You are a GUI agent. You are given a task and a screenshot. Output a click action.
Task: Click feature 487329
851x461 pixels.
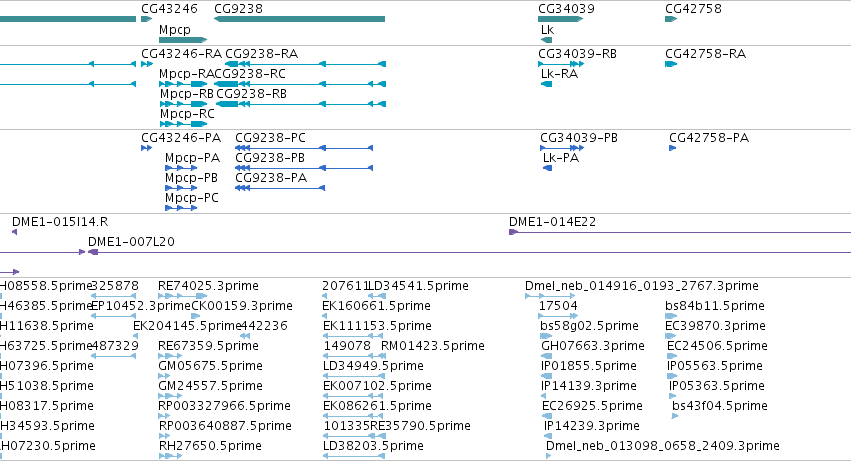tap(115, 346)
